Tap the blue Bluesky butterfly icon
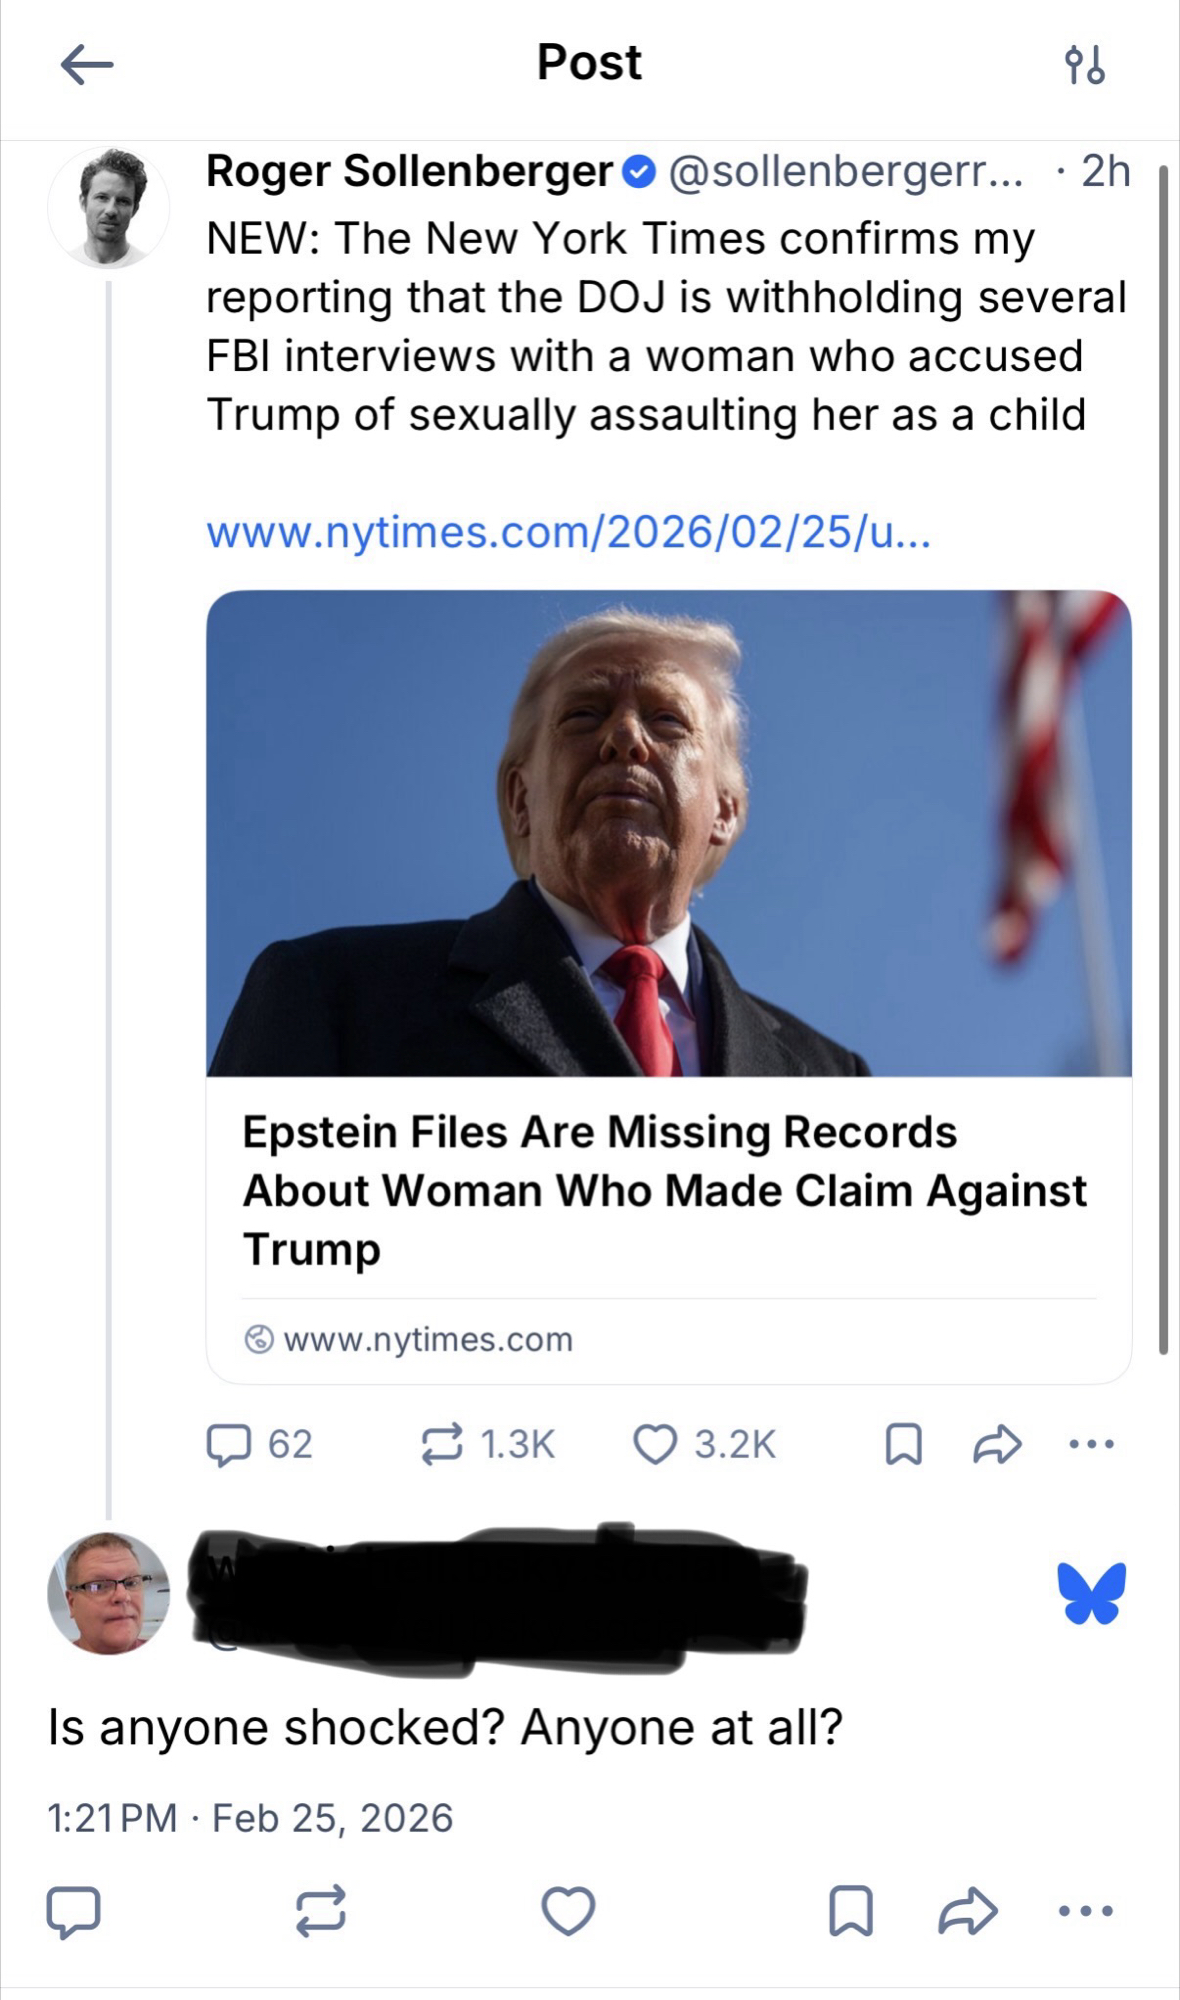Image resolution: width=1180 pixels, height=2000 pixels. click(1091, 1593)
